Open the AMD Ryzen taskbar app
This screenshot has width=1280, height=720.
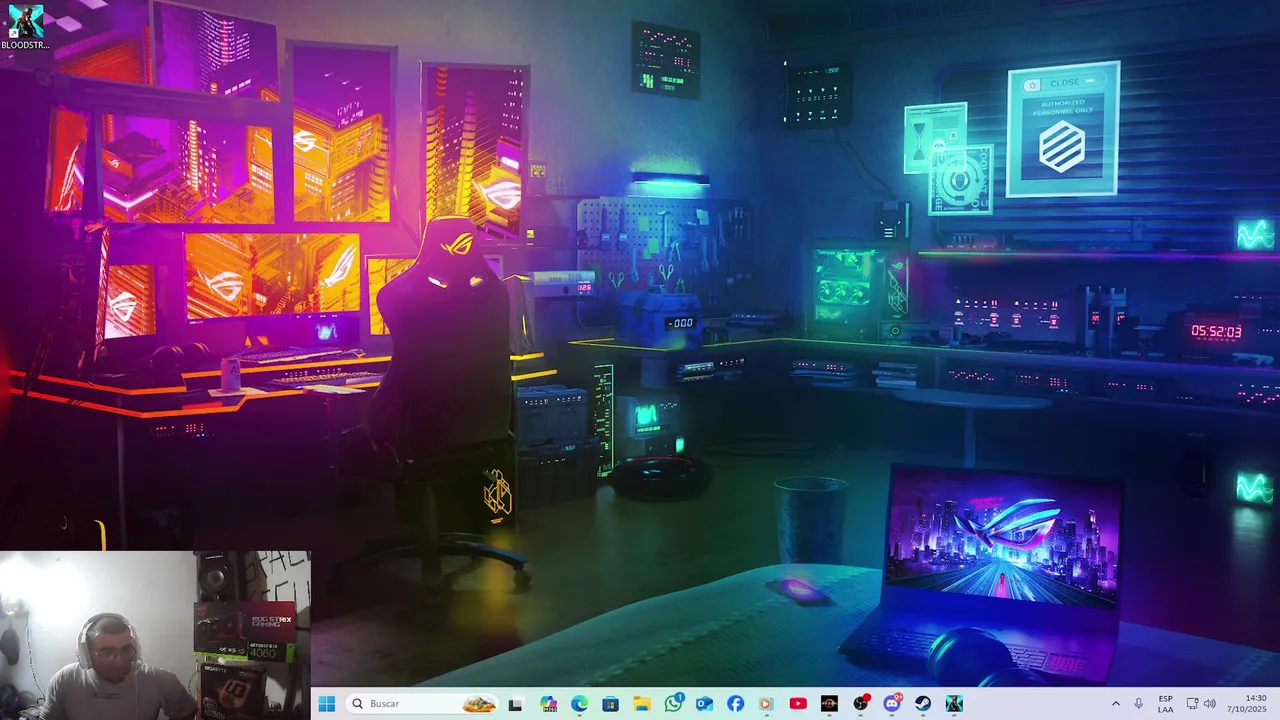[x=829, y=704]
